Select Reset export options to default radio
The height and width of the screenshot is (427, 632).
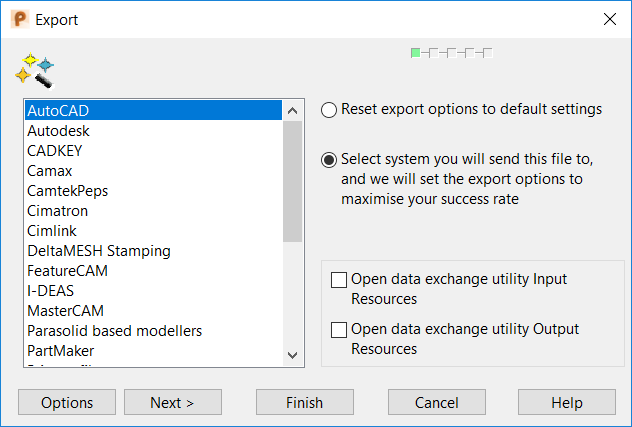pyautogui.click(x=329, y=109)
